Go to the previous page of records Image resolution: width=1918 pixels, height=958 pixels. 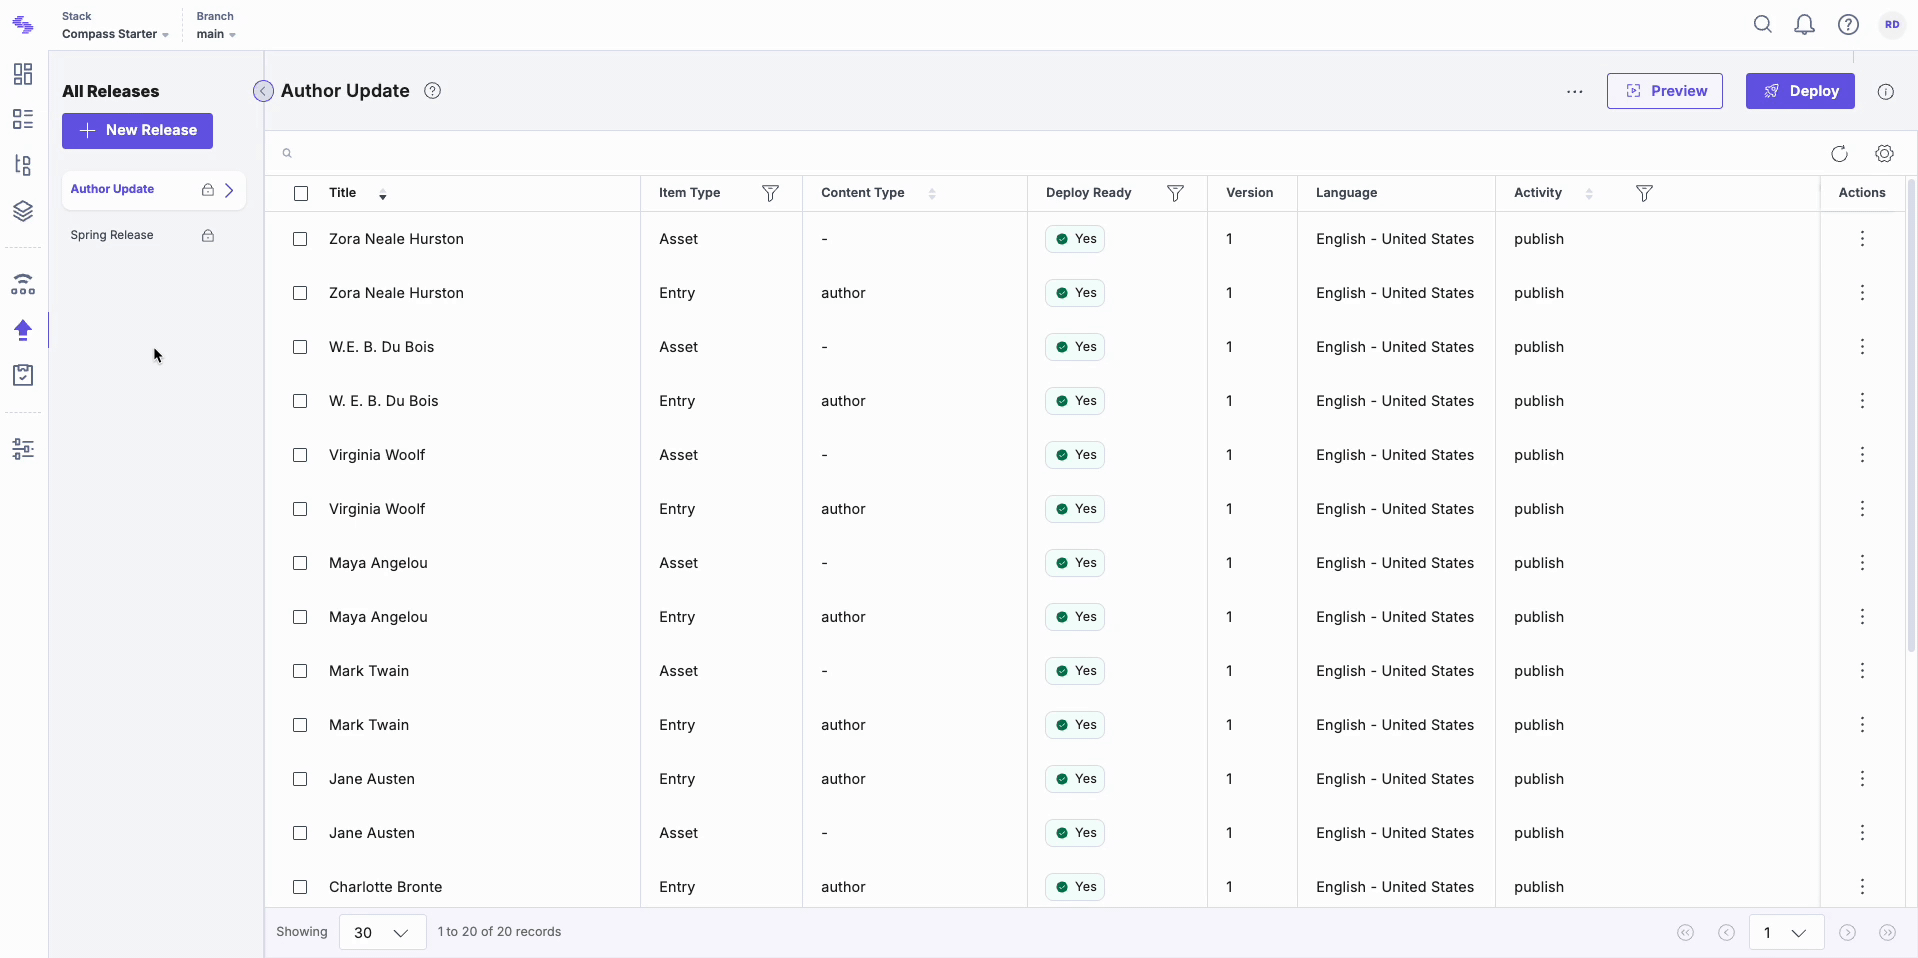click(x=1726, y=932)
